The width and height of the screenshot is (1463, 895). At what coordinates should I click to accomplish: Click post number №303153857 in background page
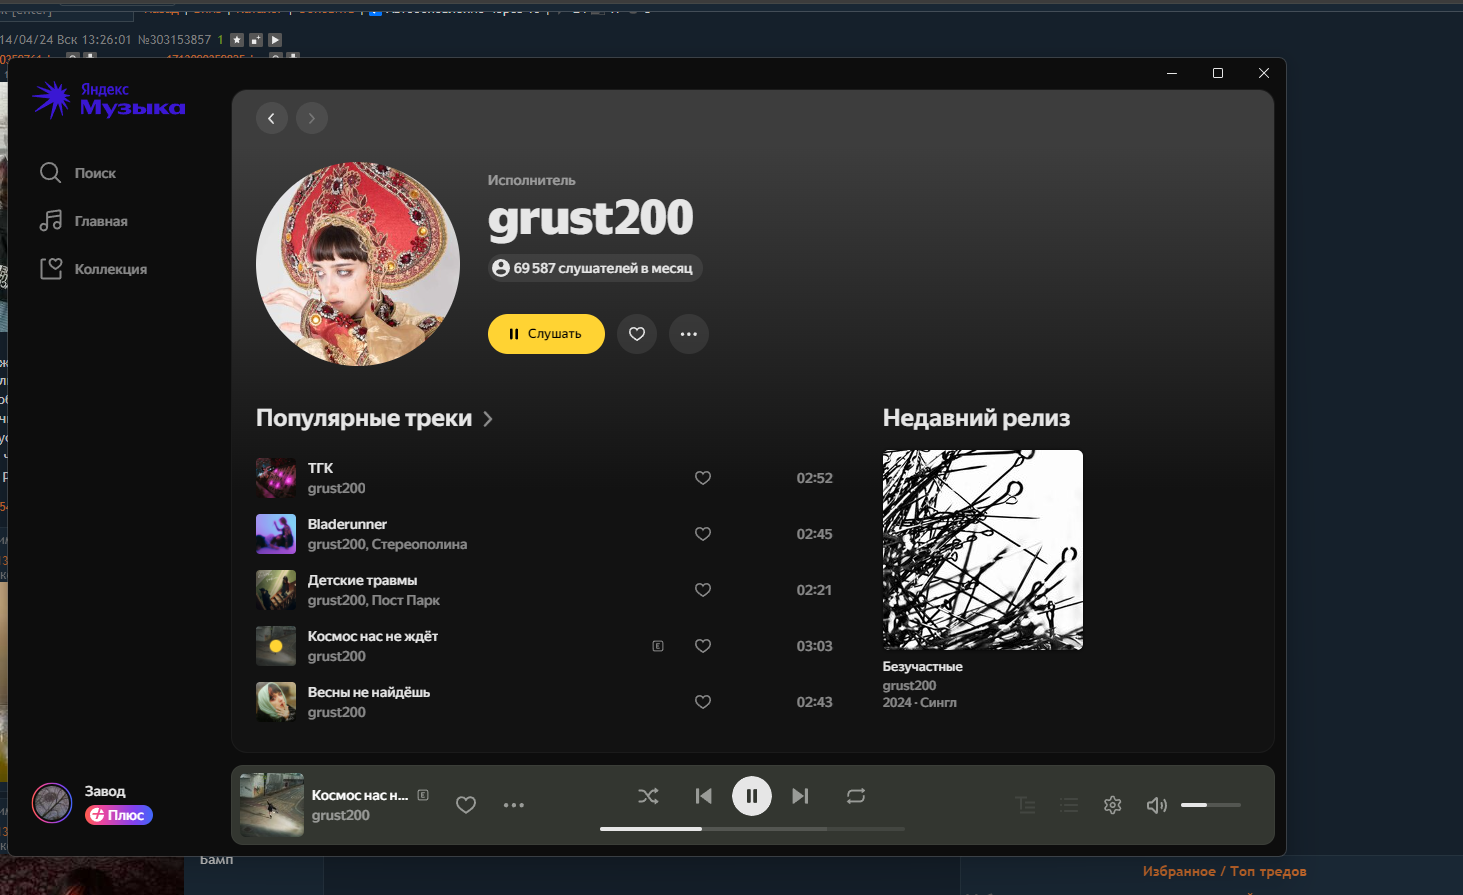click(174, 40)
